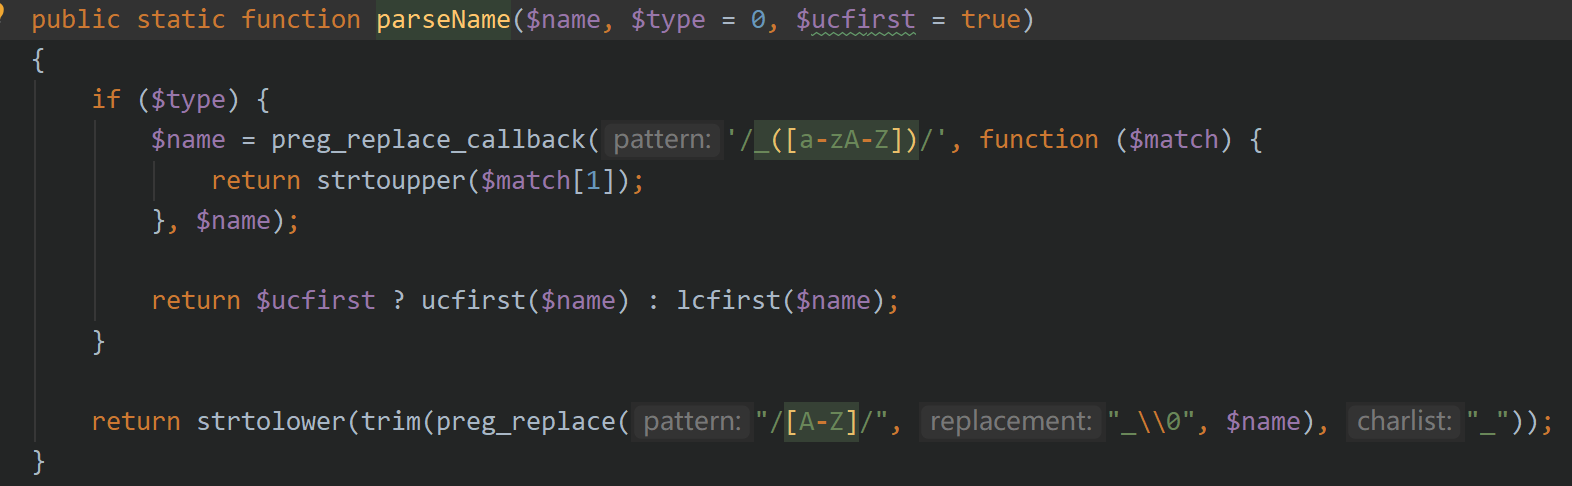Click the $match[1] expression

click(x=547, y=181)
